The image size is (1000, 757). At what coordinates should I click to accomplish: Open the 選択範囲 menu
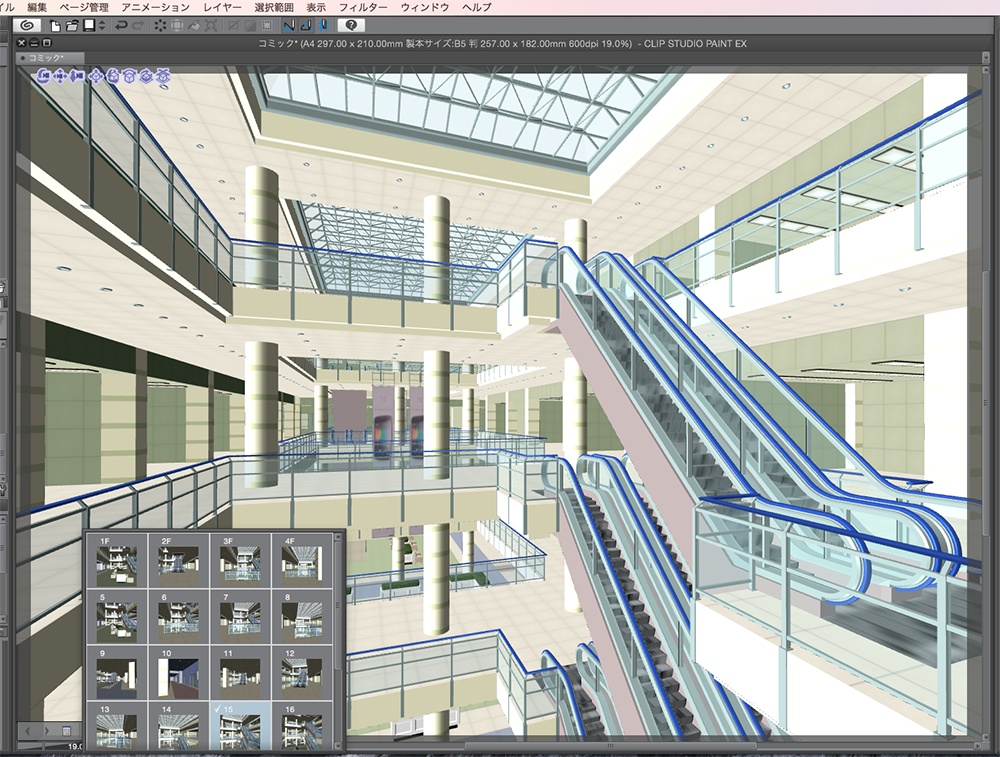[274, 7]
